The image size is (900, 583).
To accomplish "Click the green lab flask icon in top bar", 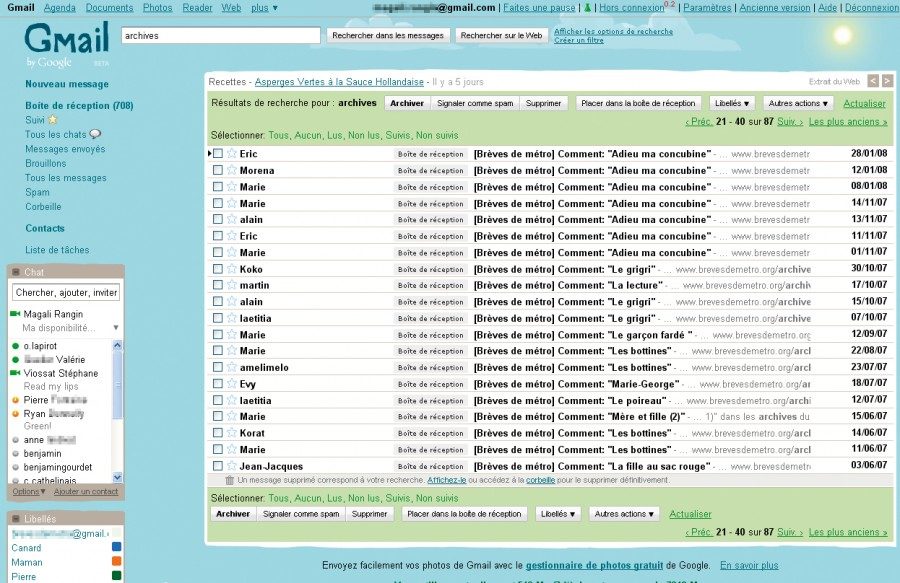I will (587, 8).
